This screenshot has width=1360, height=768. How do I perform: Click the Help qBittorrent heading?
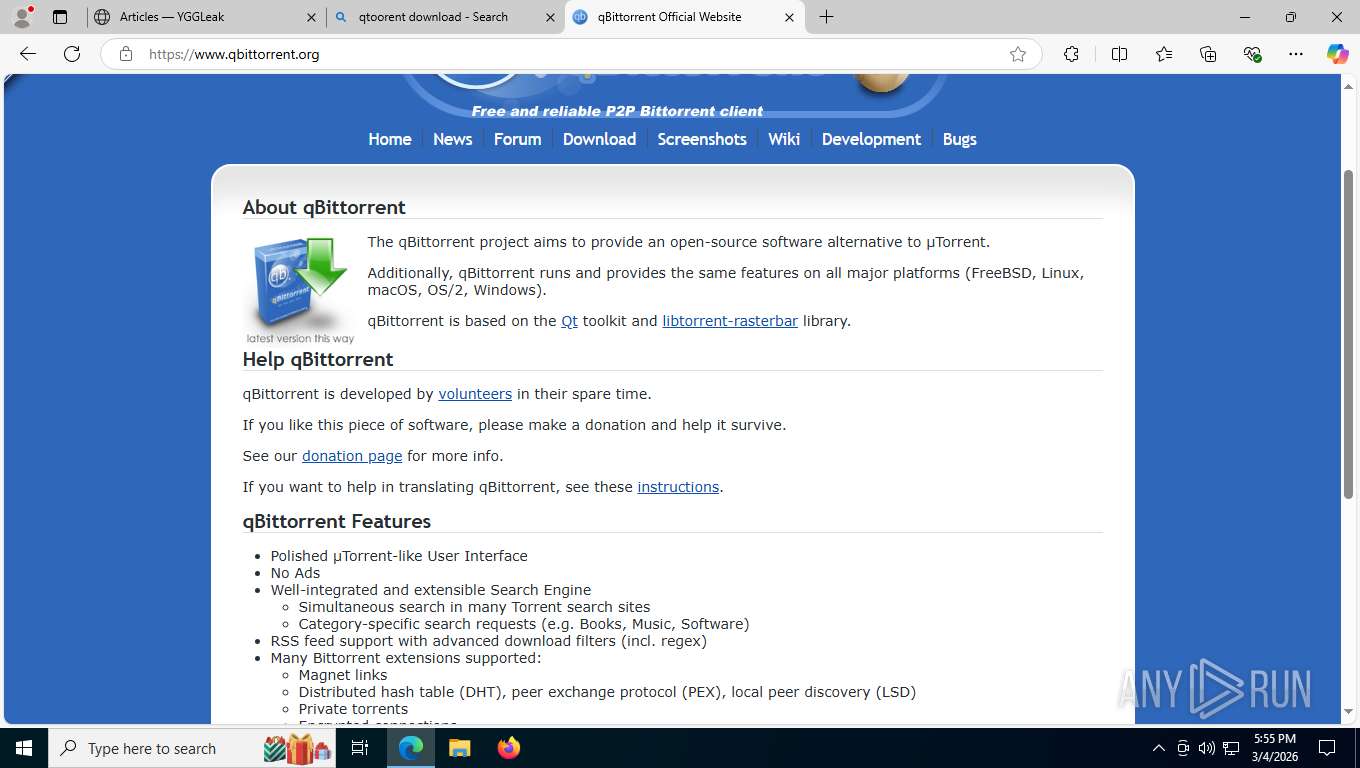(x=318, y=359)
